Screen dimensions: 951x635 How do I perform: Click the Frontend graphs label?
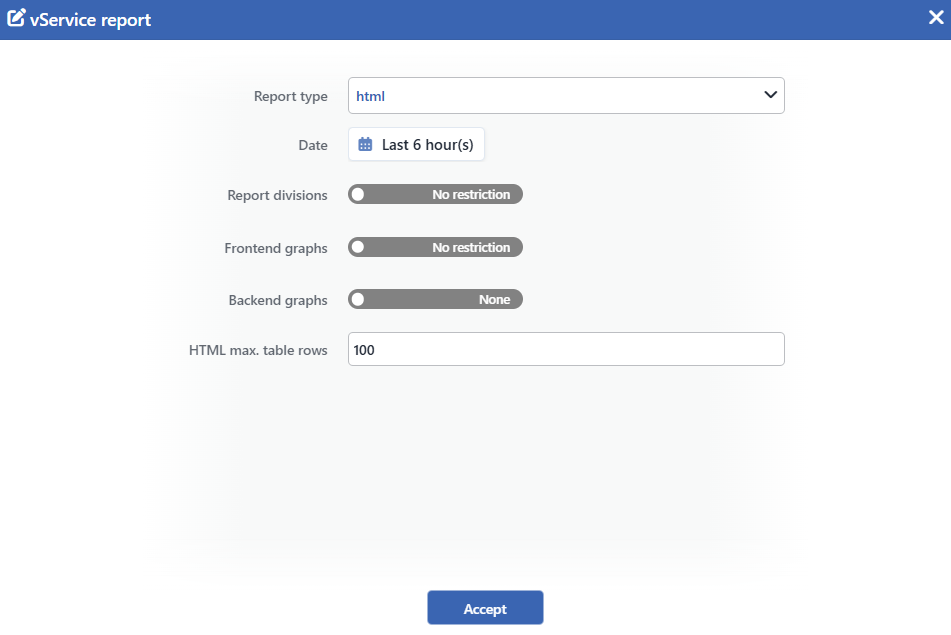point(276,248)
